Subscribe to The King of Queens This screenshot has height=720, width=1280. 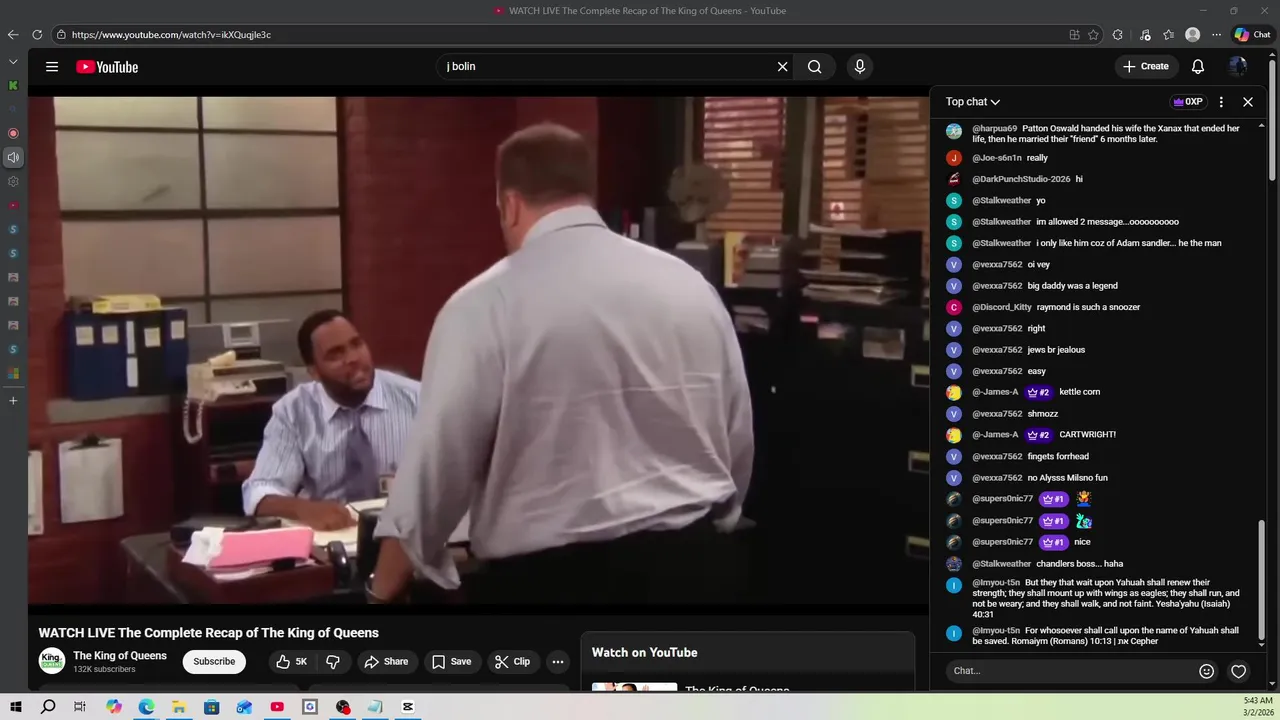[214, 661]
